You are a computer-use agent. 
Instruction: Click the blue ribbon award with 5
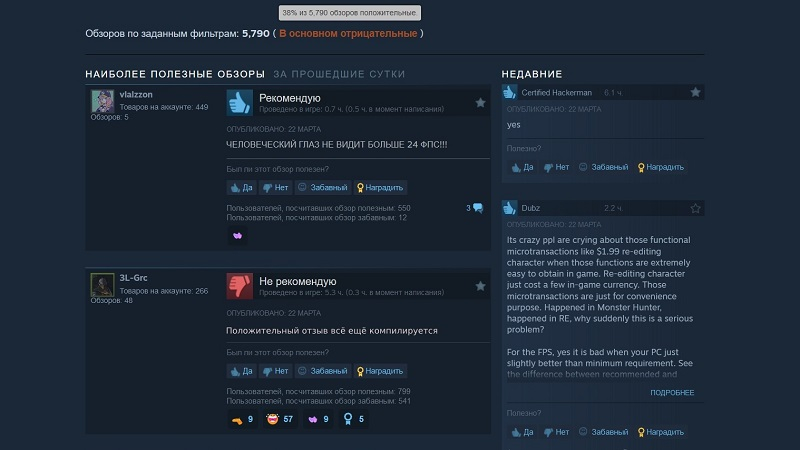[x=354, y=419]
